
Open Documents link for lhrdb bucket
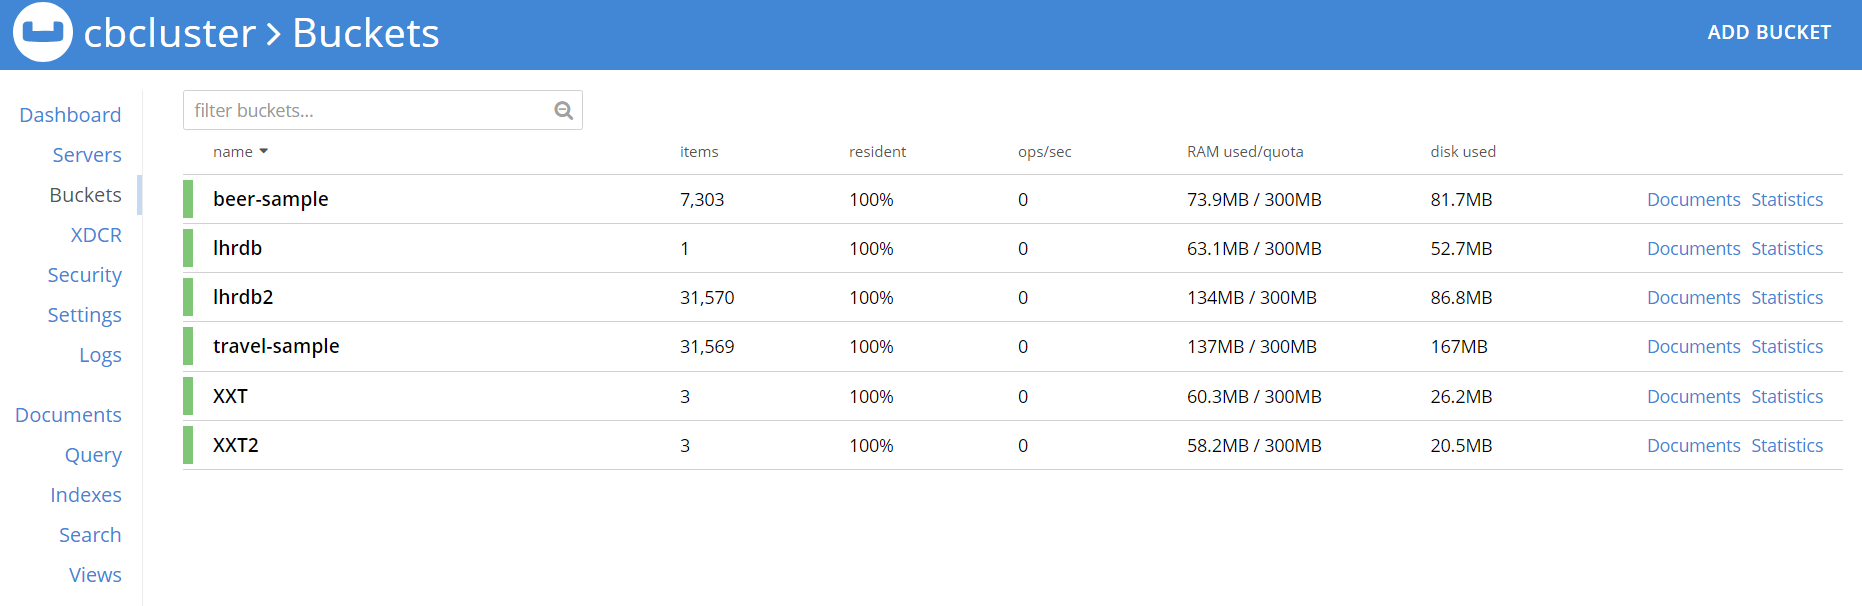1693,248
